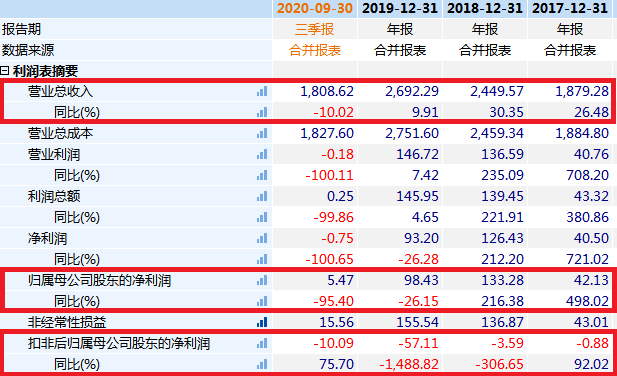Open chart icon for 非经常性损益 row
This screenshot has height=376, width=617.
coord(262,323)
